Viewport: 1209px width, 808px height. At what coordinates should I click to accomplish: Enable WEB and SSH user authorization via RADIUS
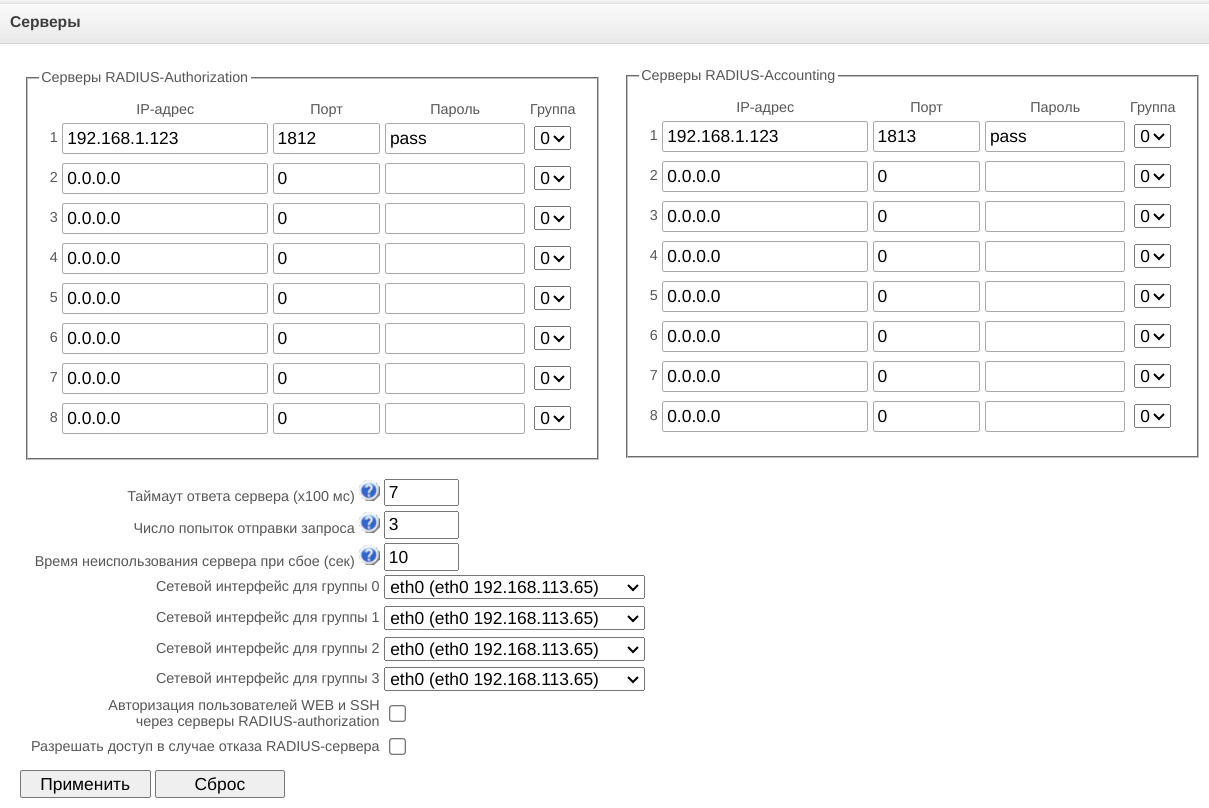tap(397, 713)
